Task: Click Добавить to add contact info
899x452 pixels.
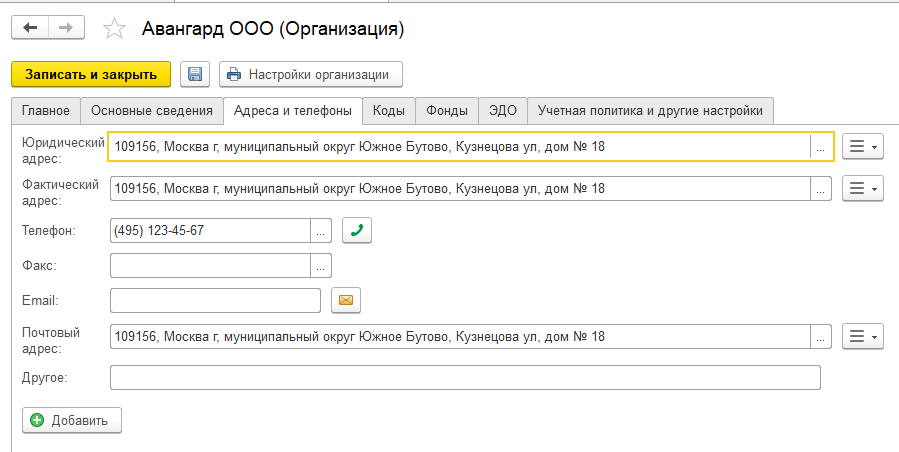Action: [72, 420]
